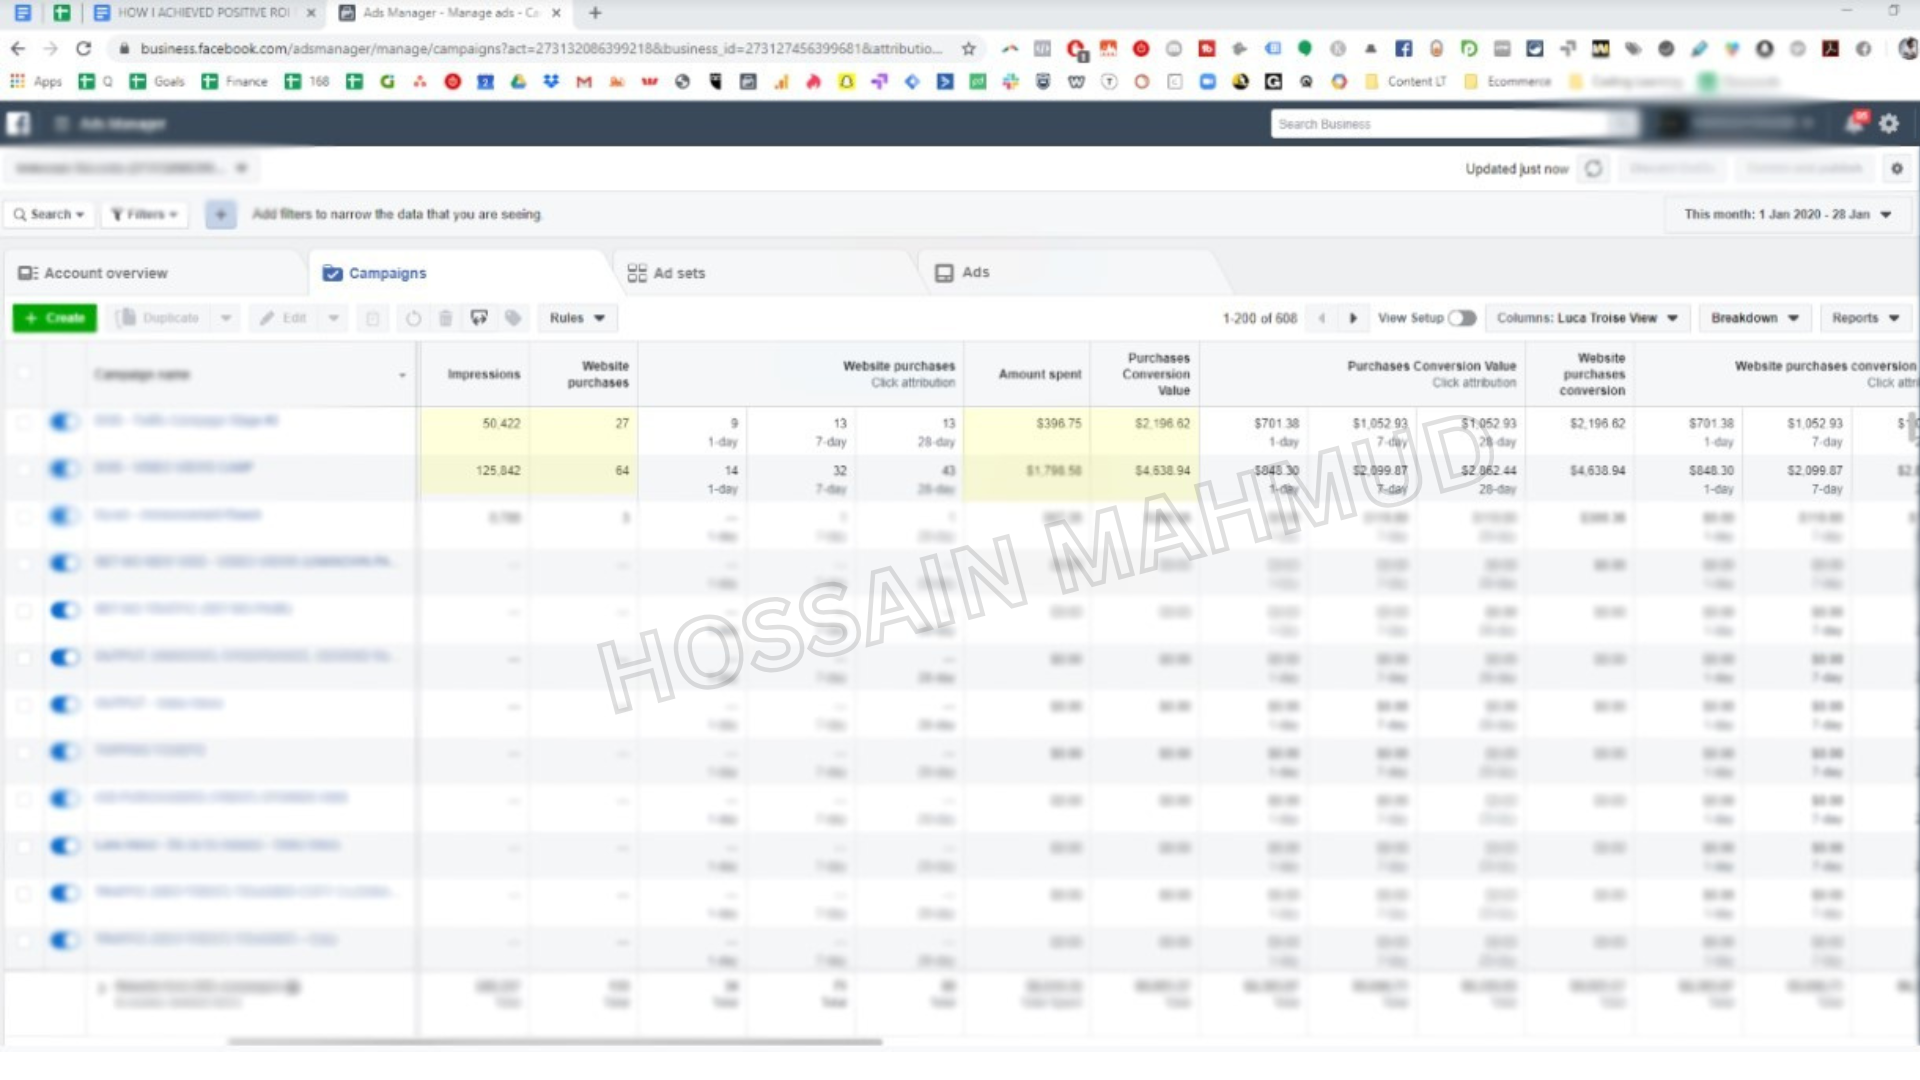Image resolution: width=1920 pixels, height=1080 pixels.
Task: Refresh data next to Updated just now
Action: point(1593,169)
